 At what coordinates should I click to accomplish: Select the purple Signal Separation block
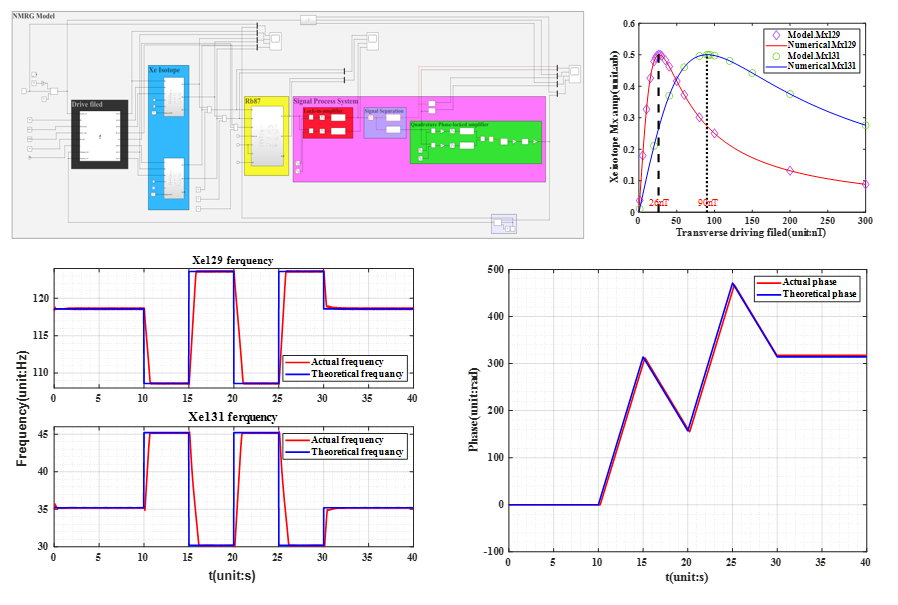tap(384, 125)
